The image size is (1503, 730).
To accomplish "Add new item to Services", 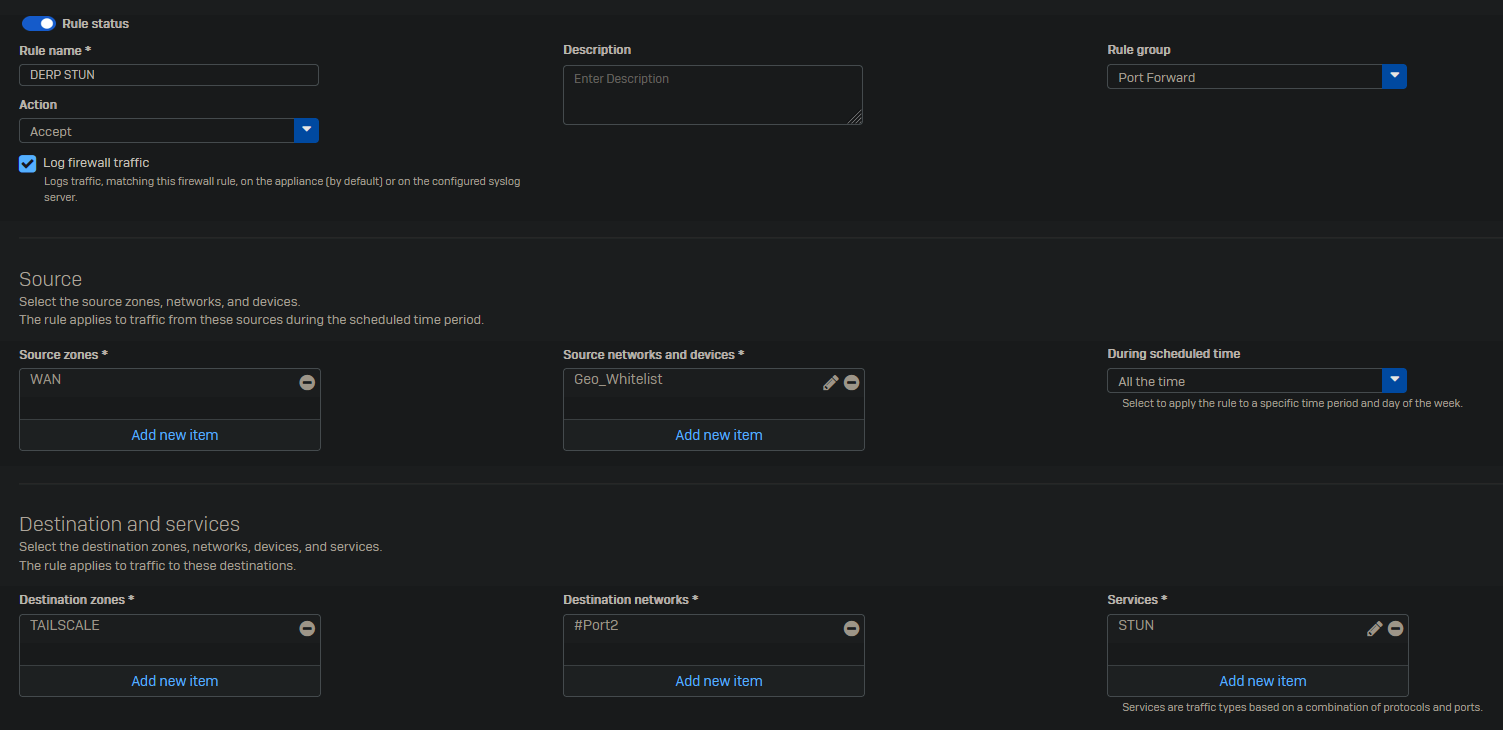I will pyautogui.click(x=1262, y=681).
